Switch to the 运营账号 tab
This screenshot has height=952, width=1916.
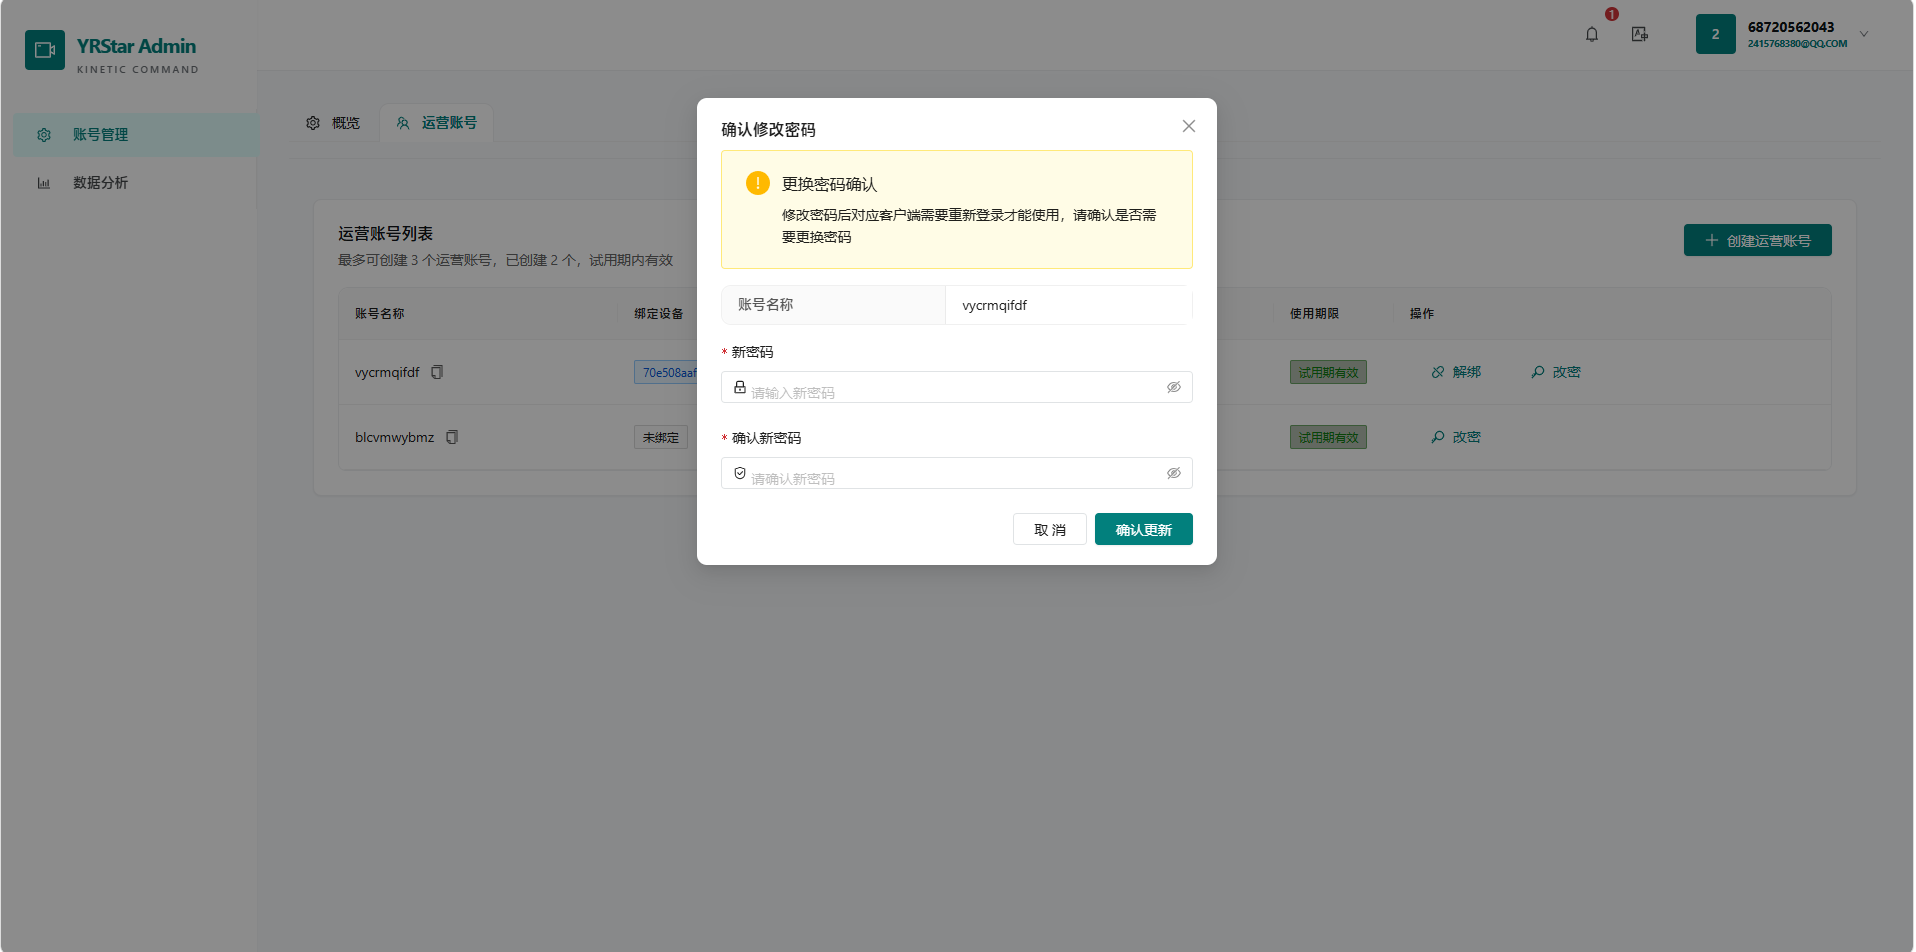click(x=437, y=123)
